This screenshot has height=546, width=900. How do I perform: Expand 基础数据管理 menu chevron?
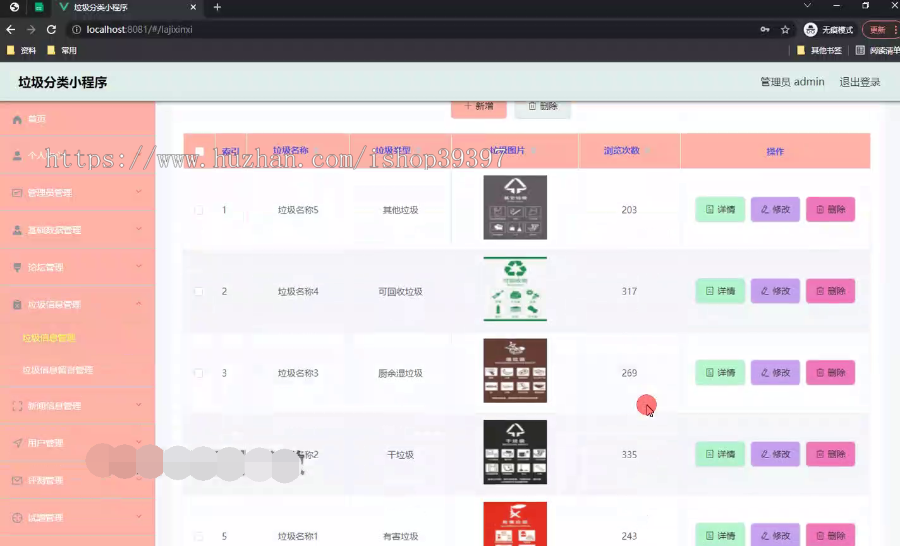138,229
